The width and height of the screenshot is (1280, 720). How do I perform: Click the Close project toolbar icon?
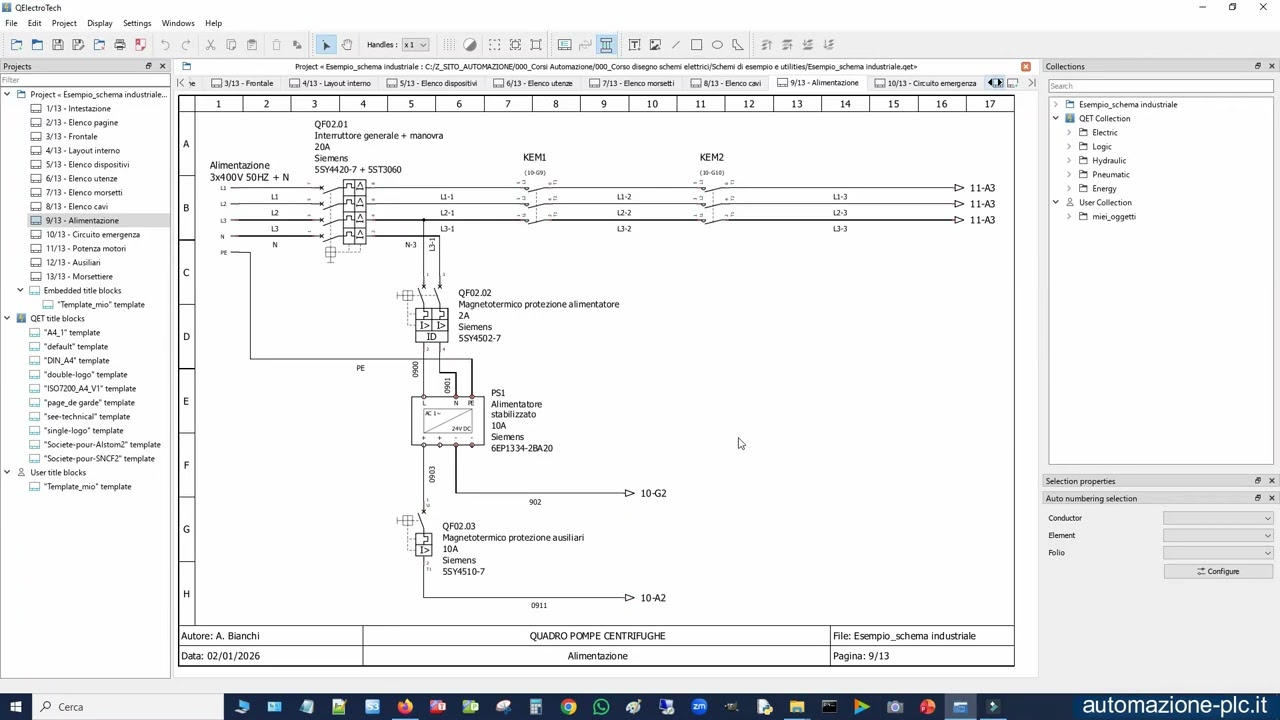tap(99, 44)
